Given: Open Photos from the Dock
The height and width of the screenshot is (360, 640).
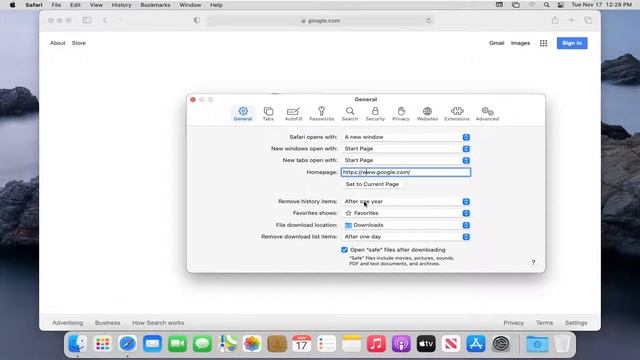Looking at the screenshot, I should [x=252, y=344].
